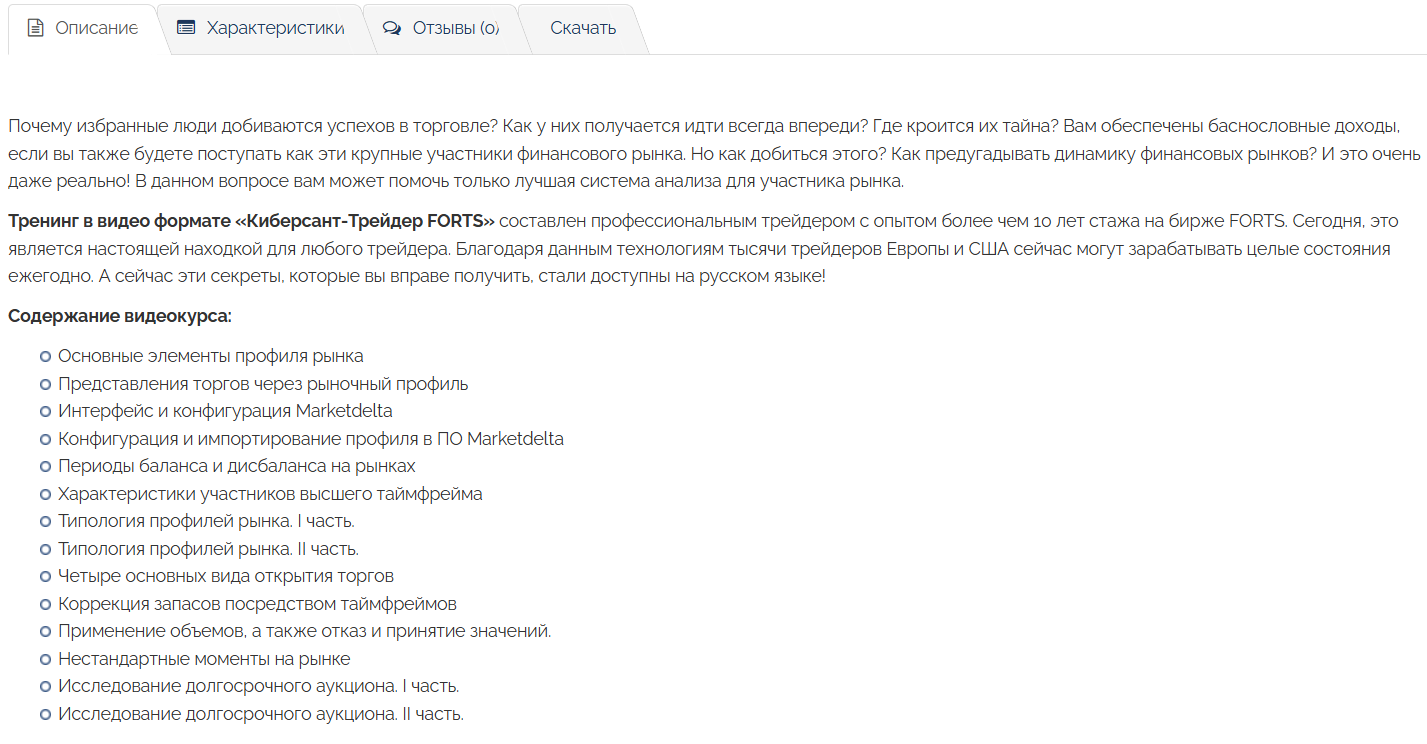Screen dimensions: 1427x744
Task: Click list item Типология профилей рынка. II часть
Action: point(208,549)
